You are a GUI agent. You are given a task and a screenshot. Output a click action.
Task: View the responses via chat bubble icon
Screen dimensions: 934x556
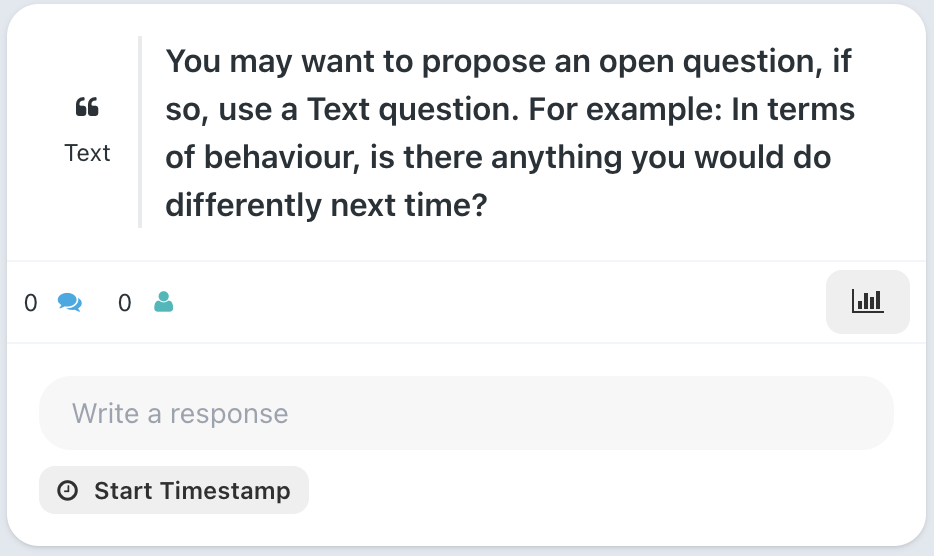70,303
